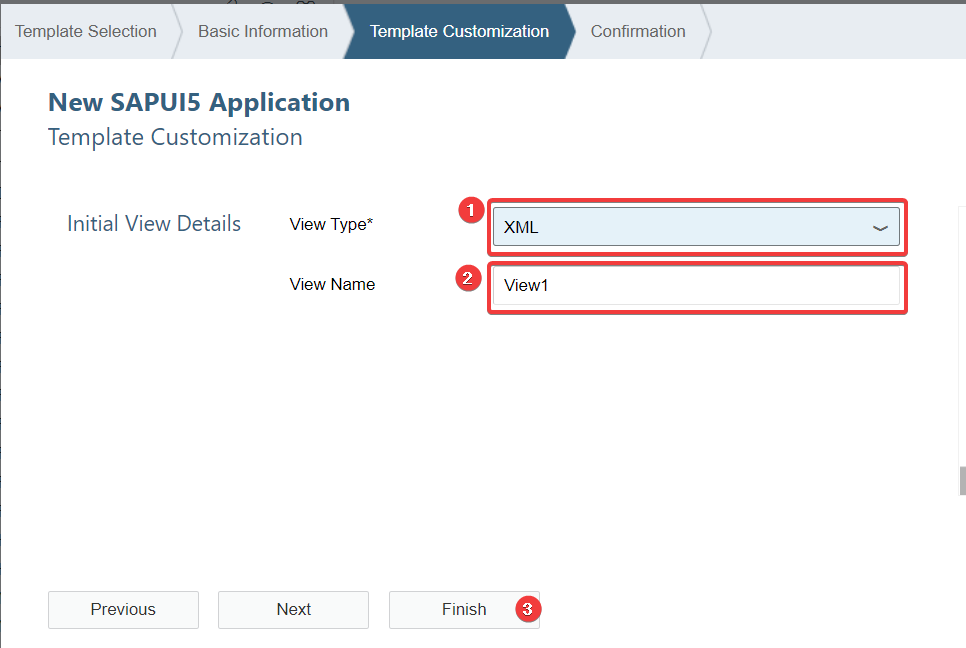Image resolution: width=966 pixels, height=648 pixels.
Task: Click the View Type* field label
Action: [x=331, y=224]
